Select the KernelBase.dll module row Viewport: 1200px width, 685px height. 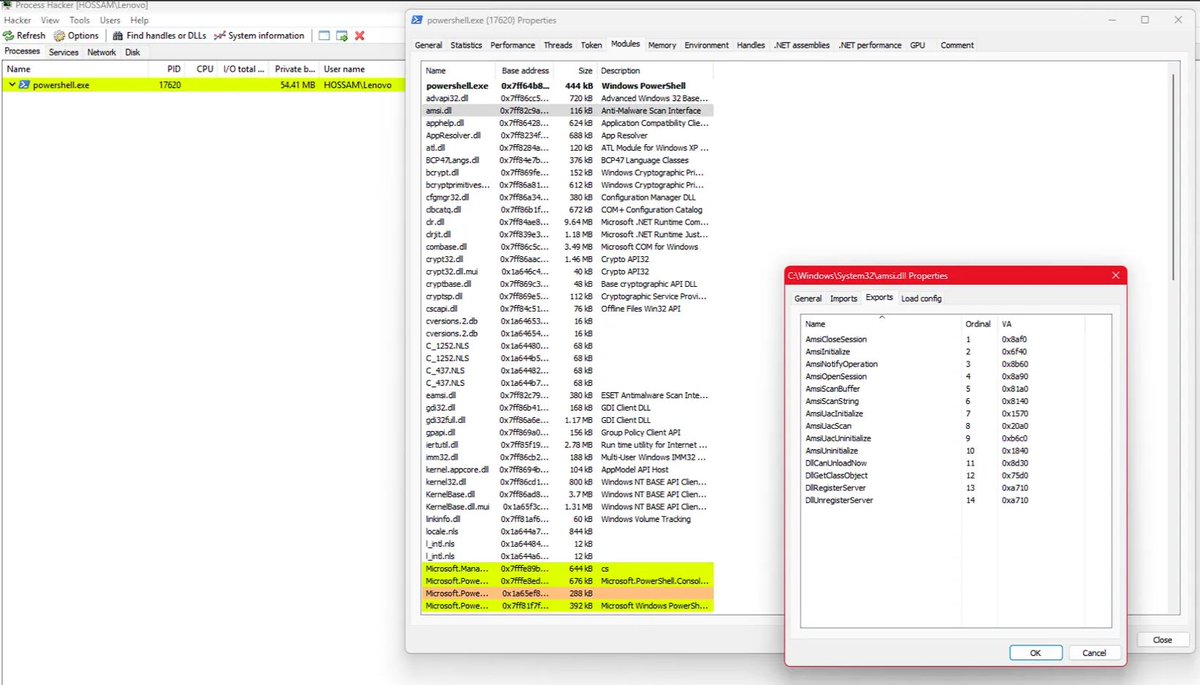point(567,494)
